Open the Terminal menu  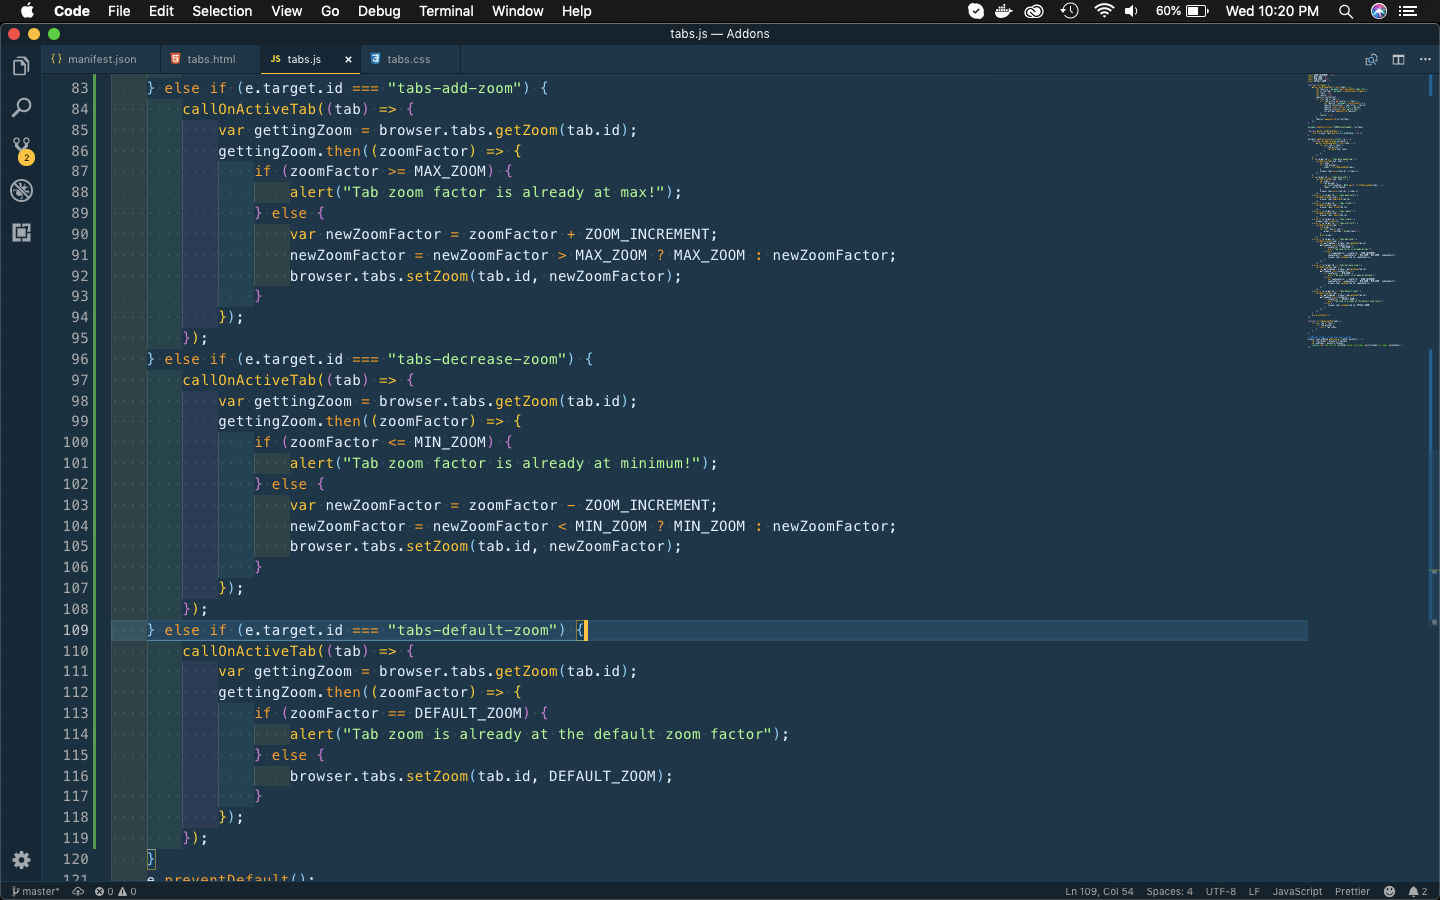pyautogui.click(x=446, y=11)
